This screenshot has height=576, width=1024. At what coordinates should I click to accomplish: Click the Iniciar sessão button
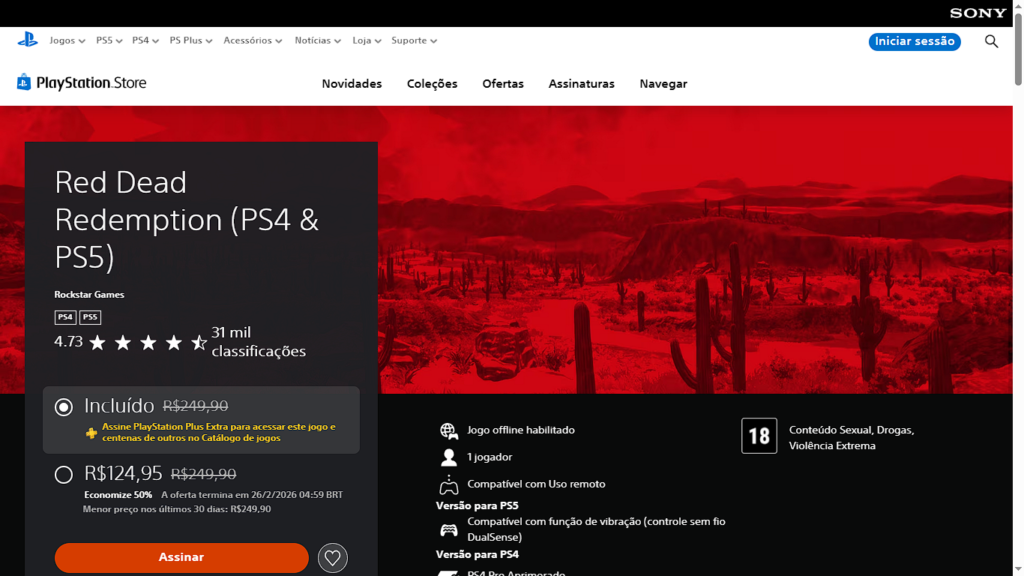914,41
